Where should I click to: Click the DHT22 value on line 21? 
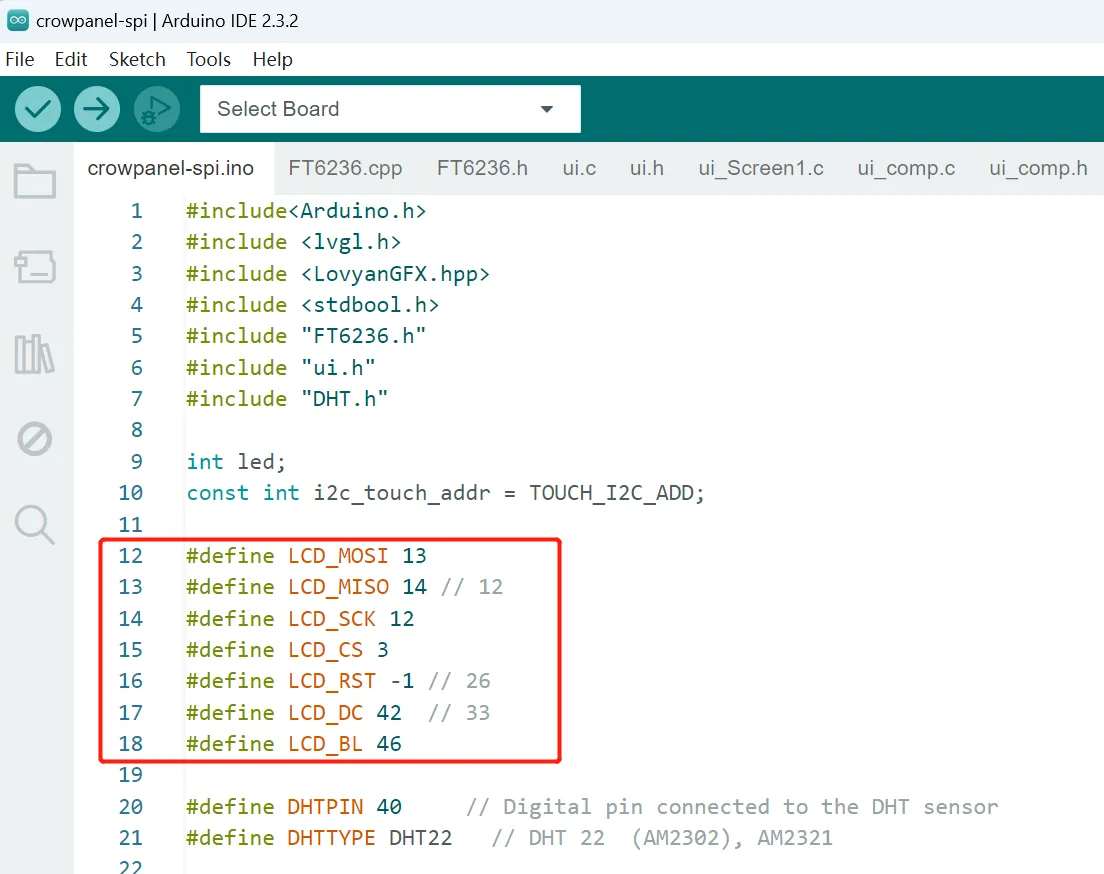coord(420,837)
